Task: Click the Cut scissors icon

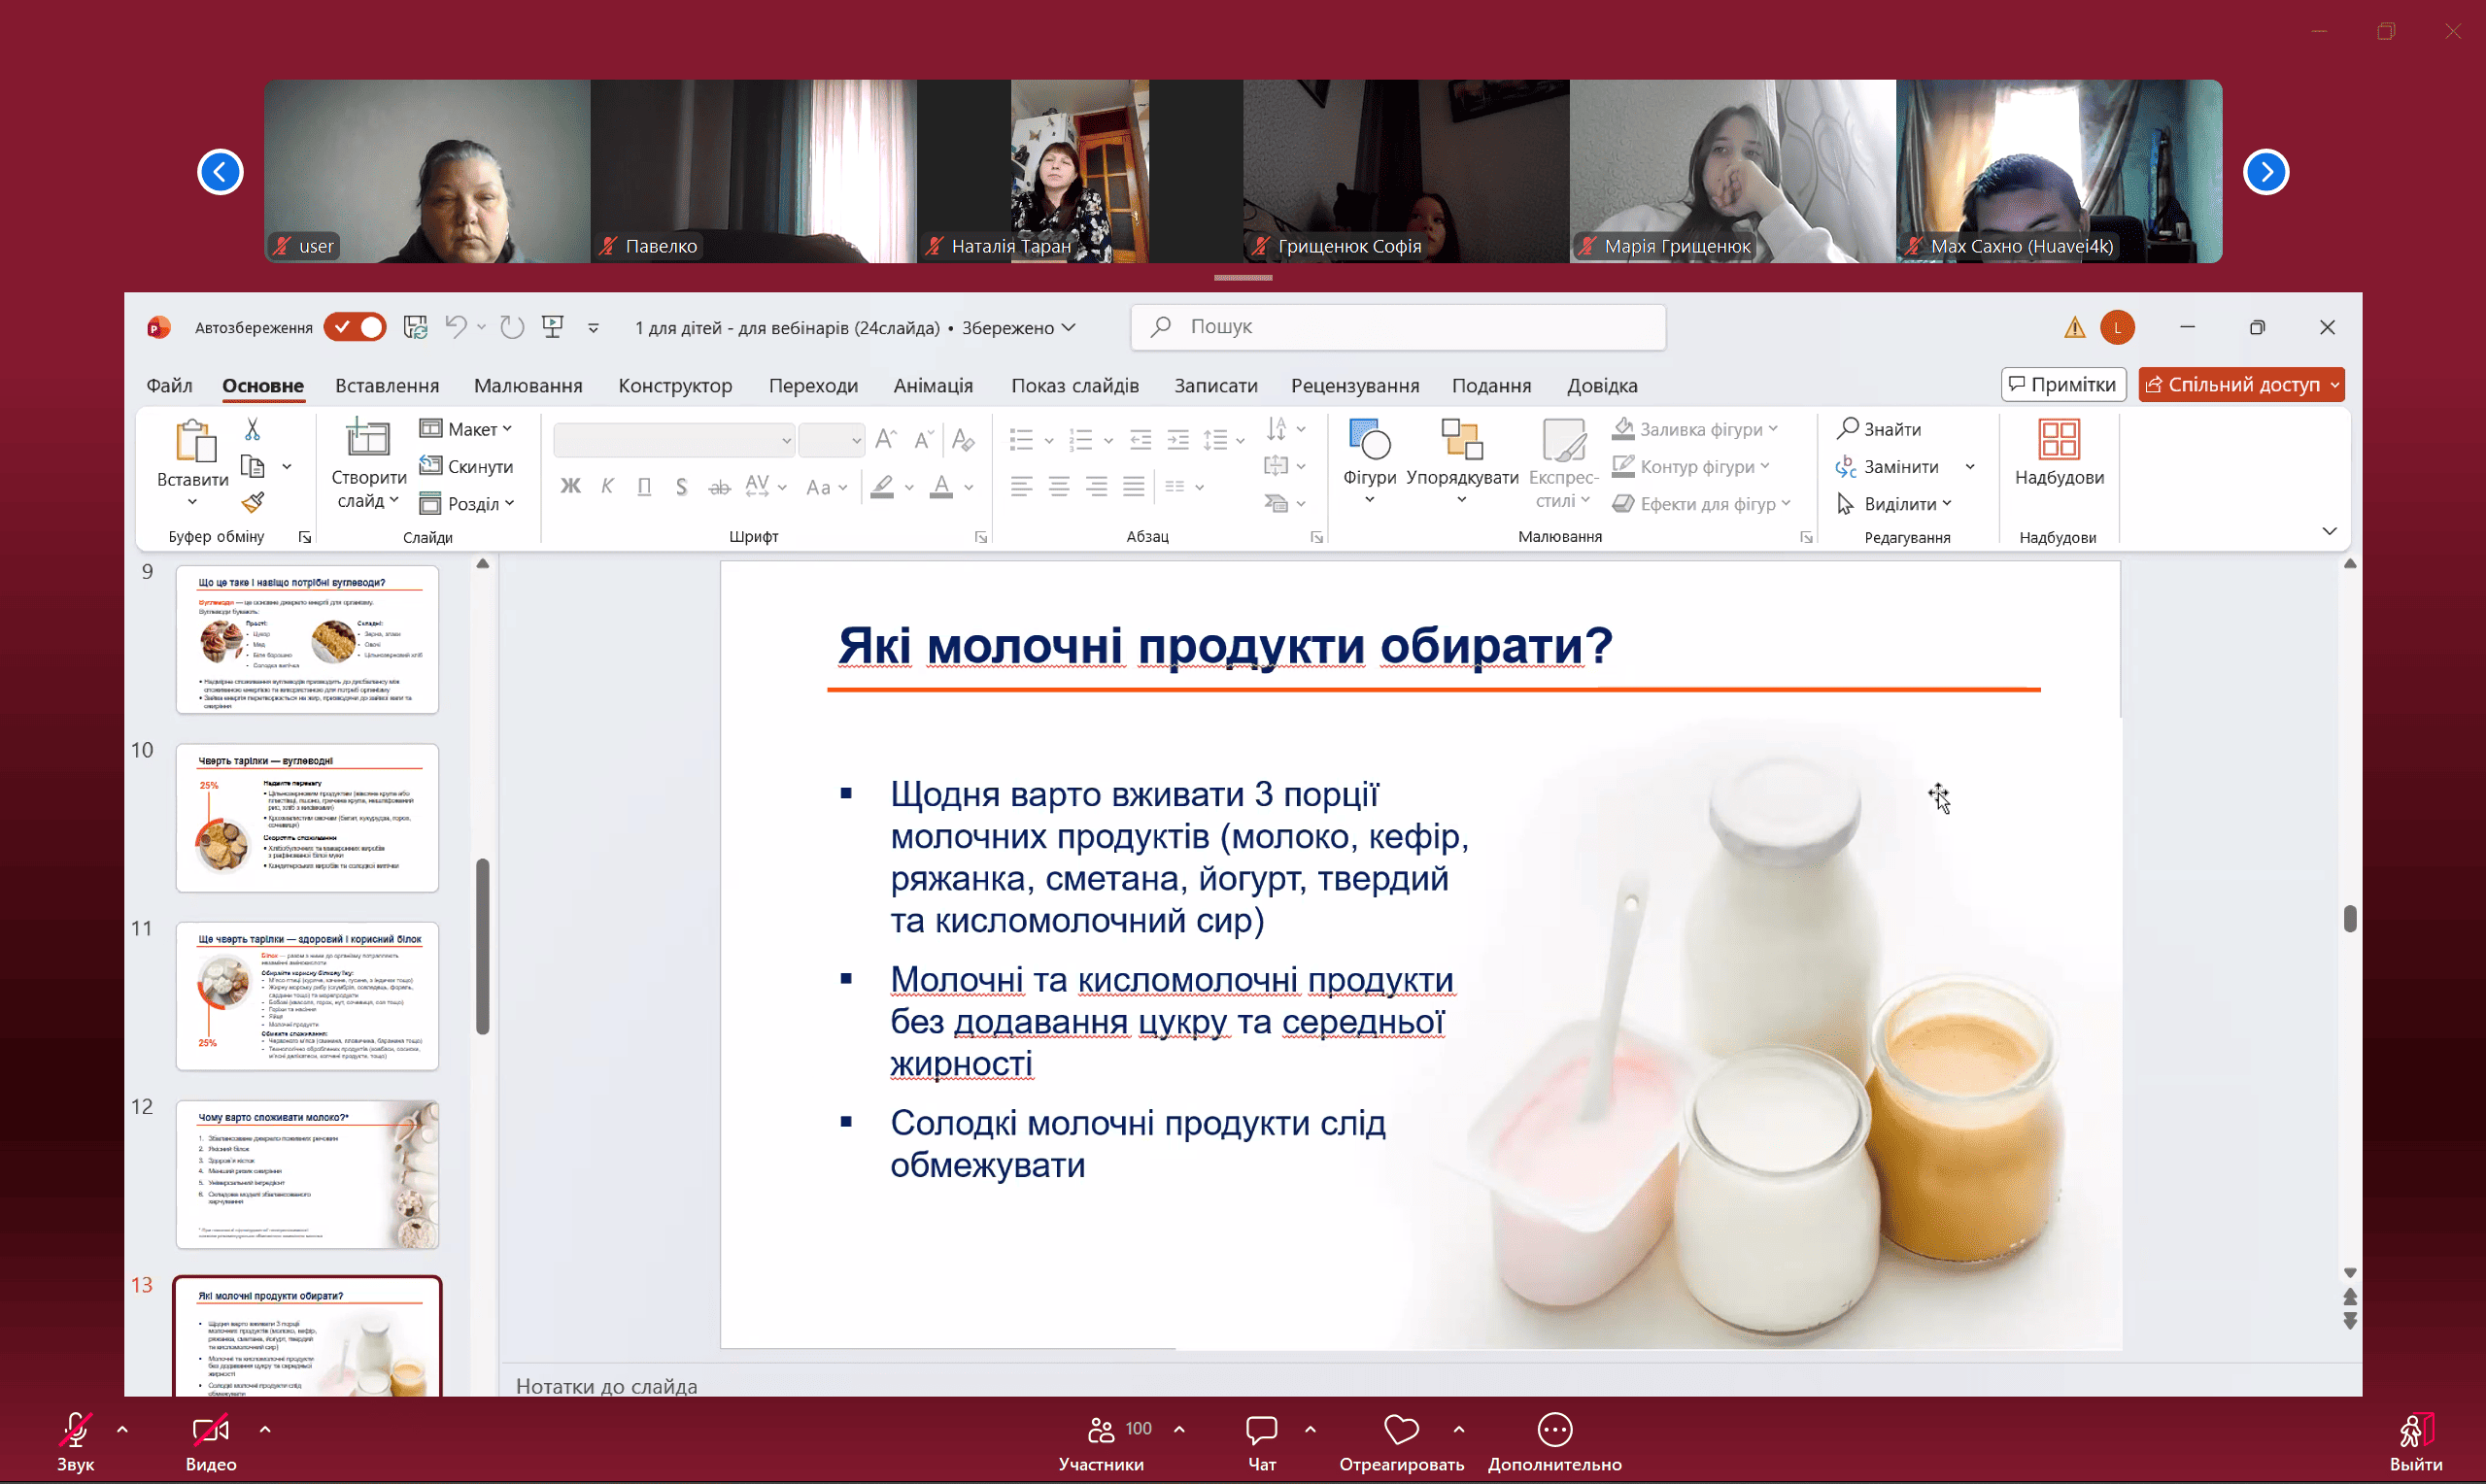Action: coord(252,429)
